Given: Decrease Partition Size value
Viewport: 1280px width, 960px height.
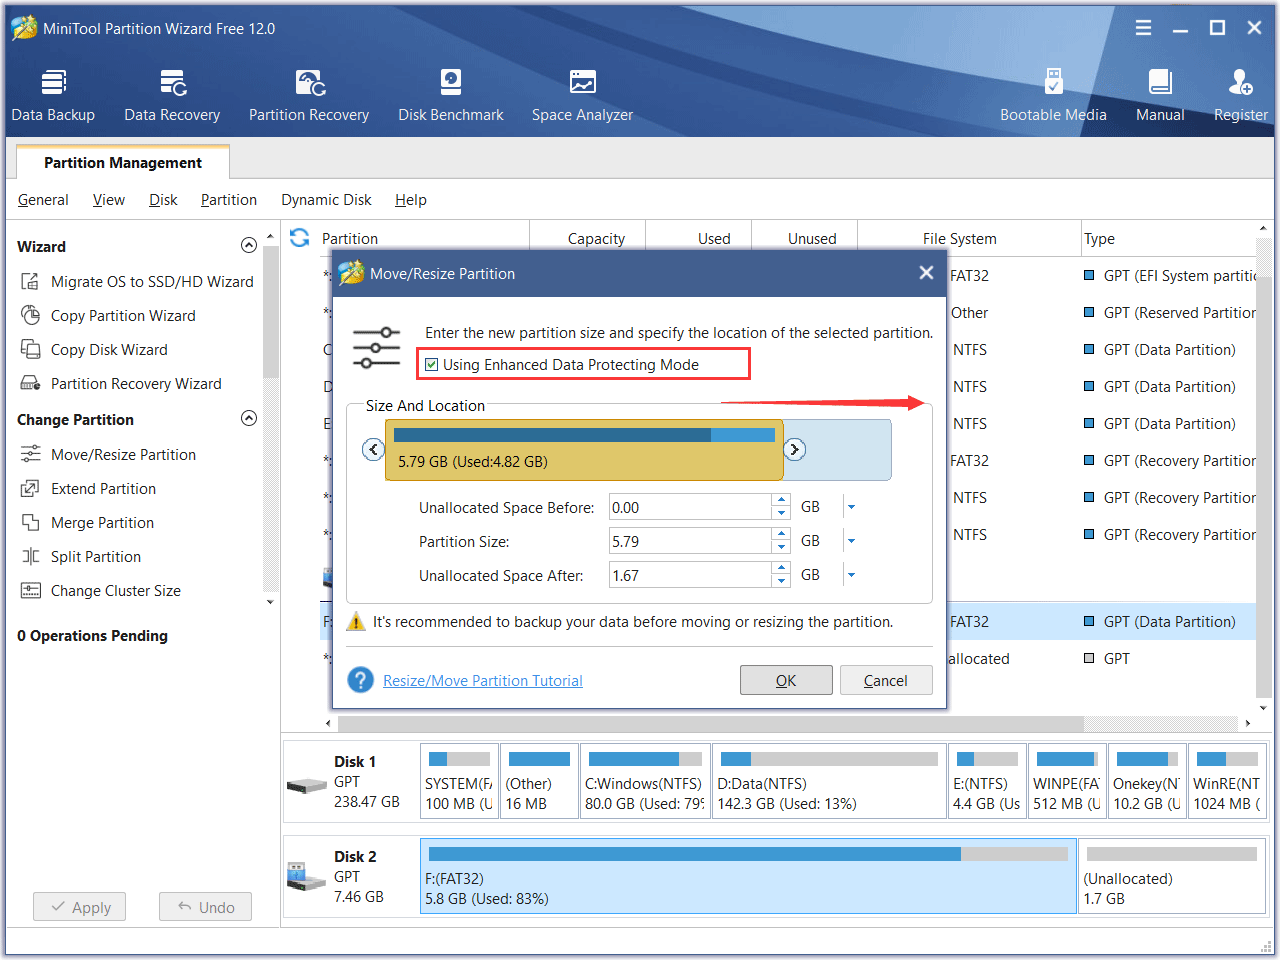Looking at the screenshot, I should click(x=781, y=547).
